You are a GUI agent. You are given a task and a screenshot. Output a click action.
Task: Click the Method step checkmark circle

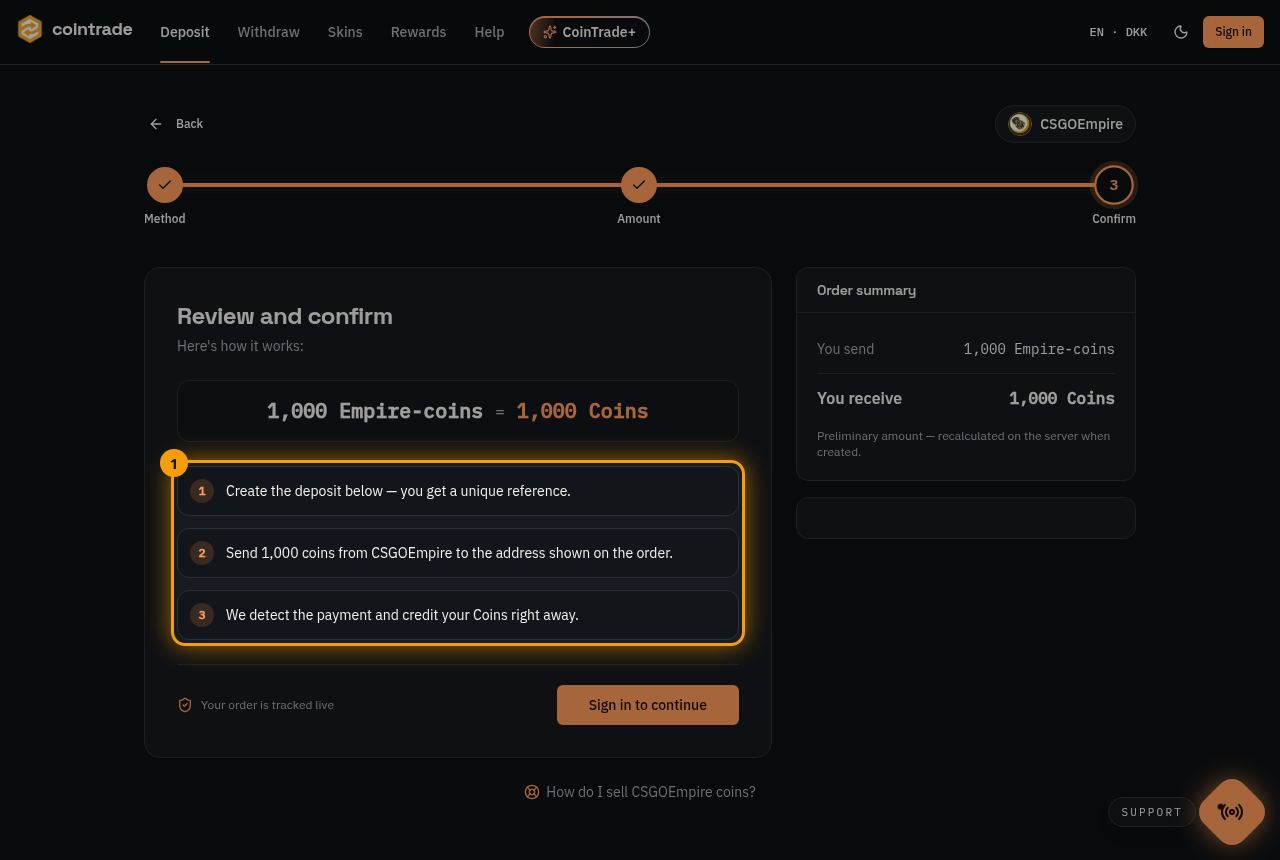click(165, 185)
